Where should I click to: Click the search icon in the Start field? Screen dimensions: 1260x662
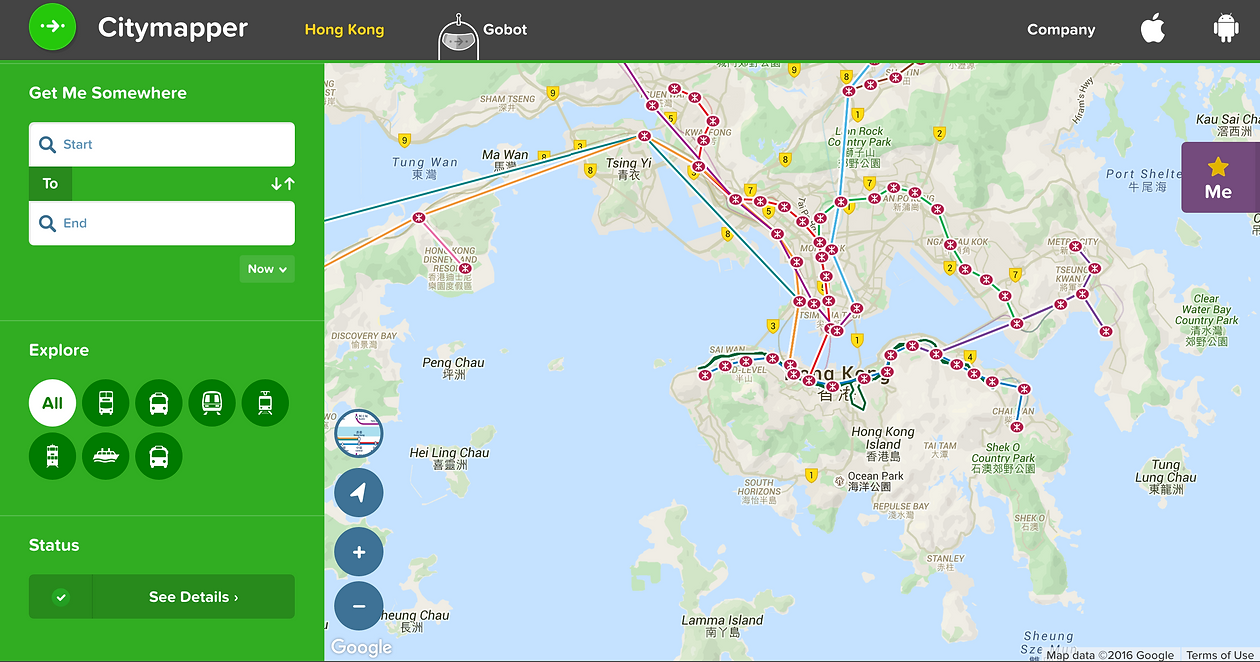(47, 145)
